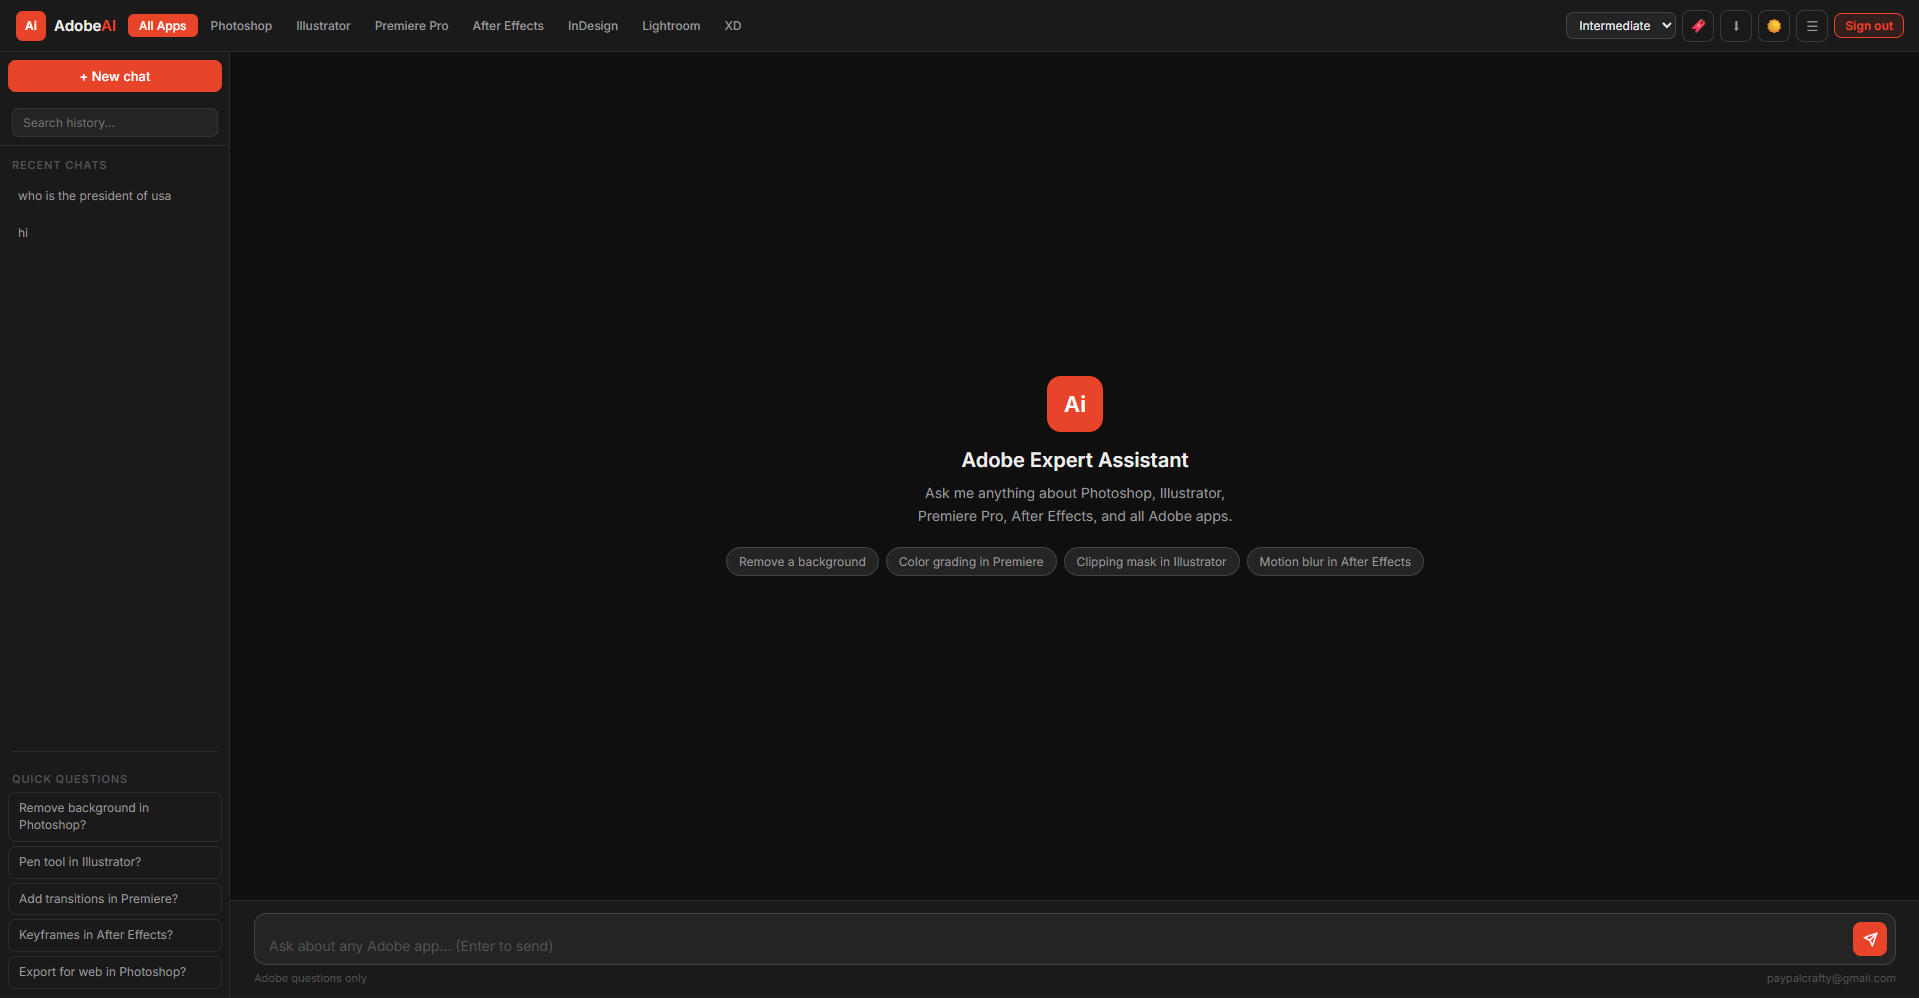Send a message using the paper plane icon
1919x998 pixels.
click(x=1870, y=939)
